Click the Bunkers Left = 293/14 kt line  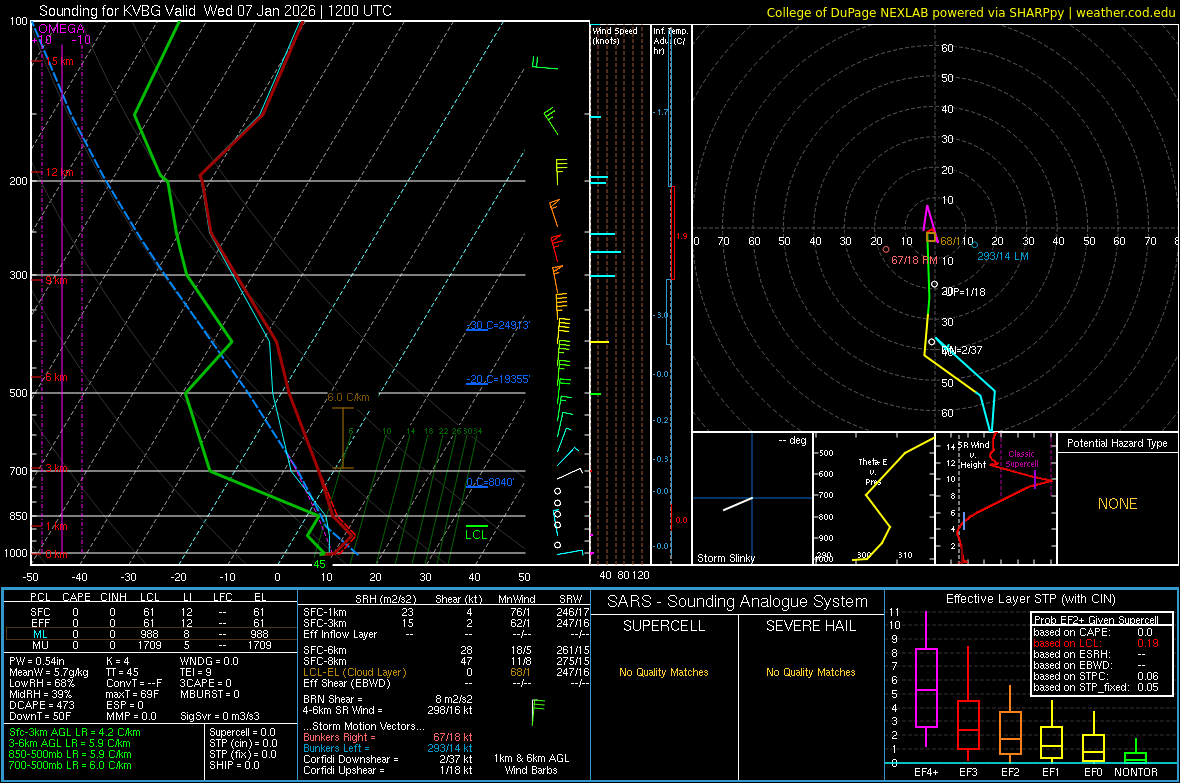tap(388, 748)
